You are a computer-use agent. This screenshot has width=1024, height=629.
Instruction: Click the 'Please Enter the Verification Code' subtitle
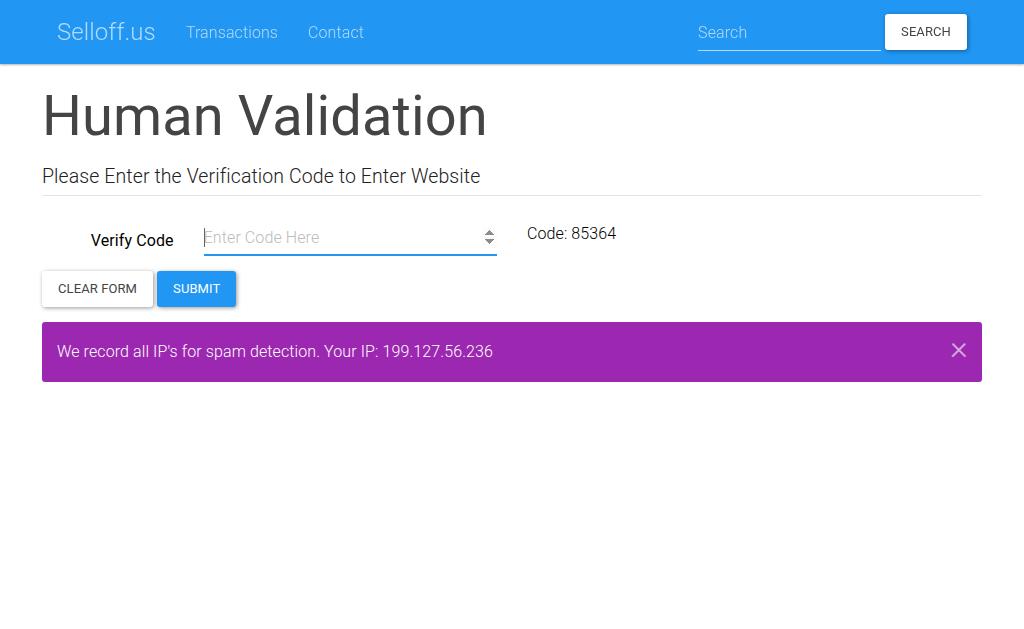click(x=261, y=176)
